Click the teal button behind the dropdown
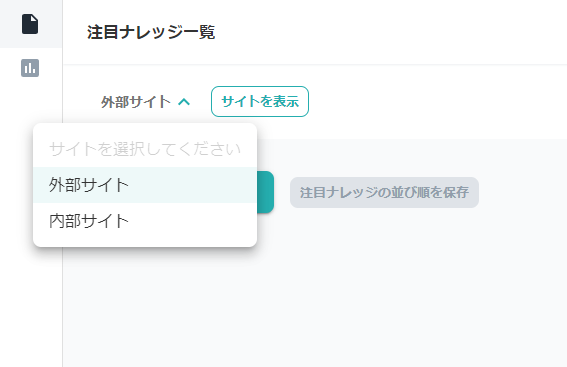Viewport: 567px width, 367px height. [266, 192]
